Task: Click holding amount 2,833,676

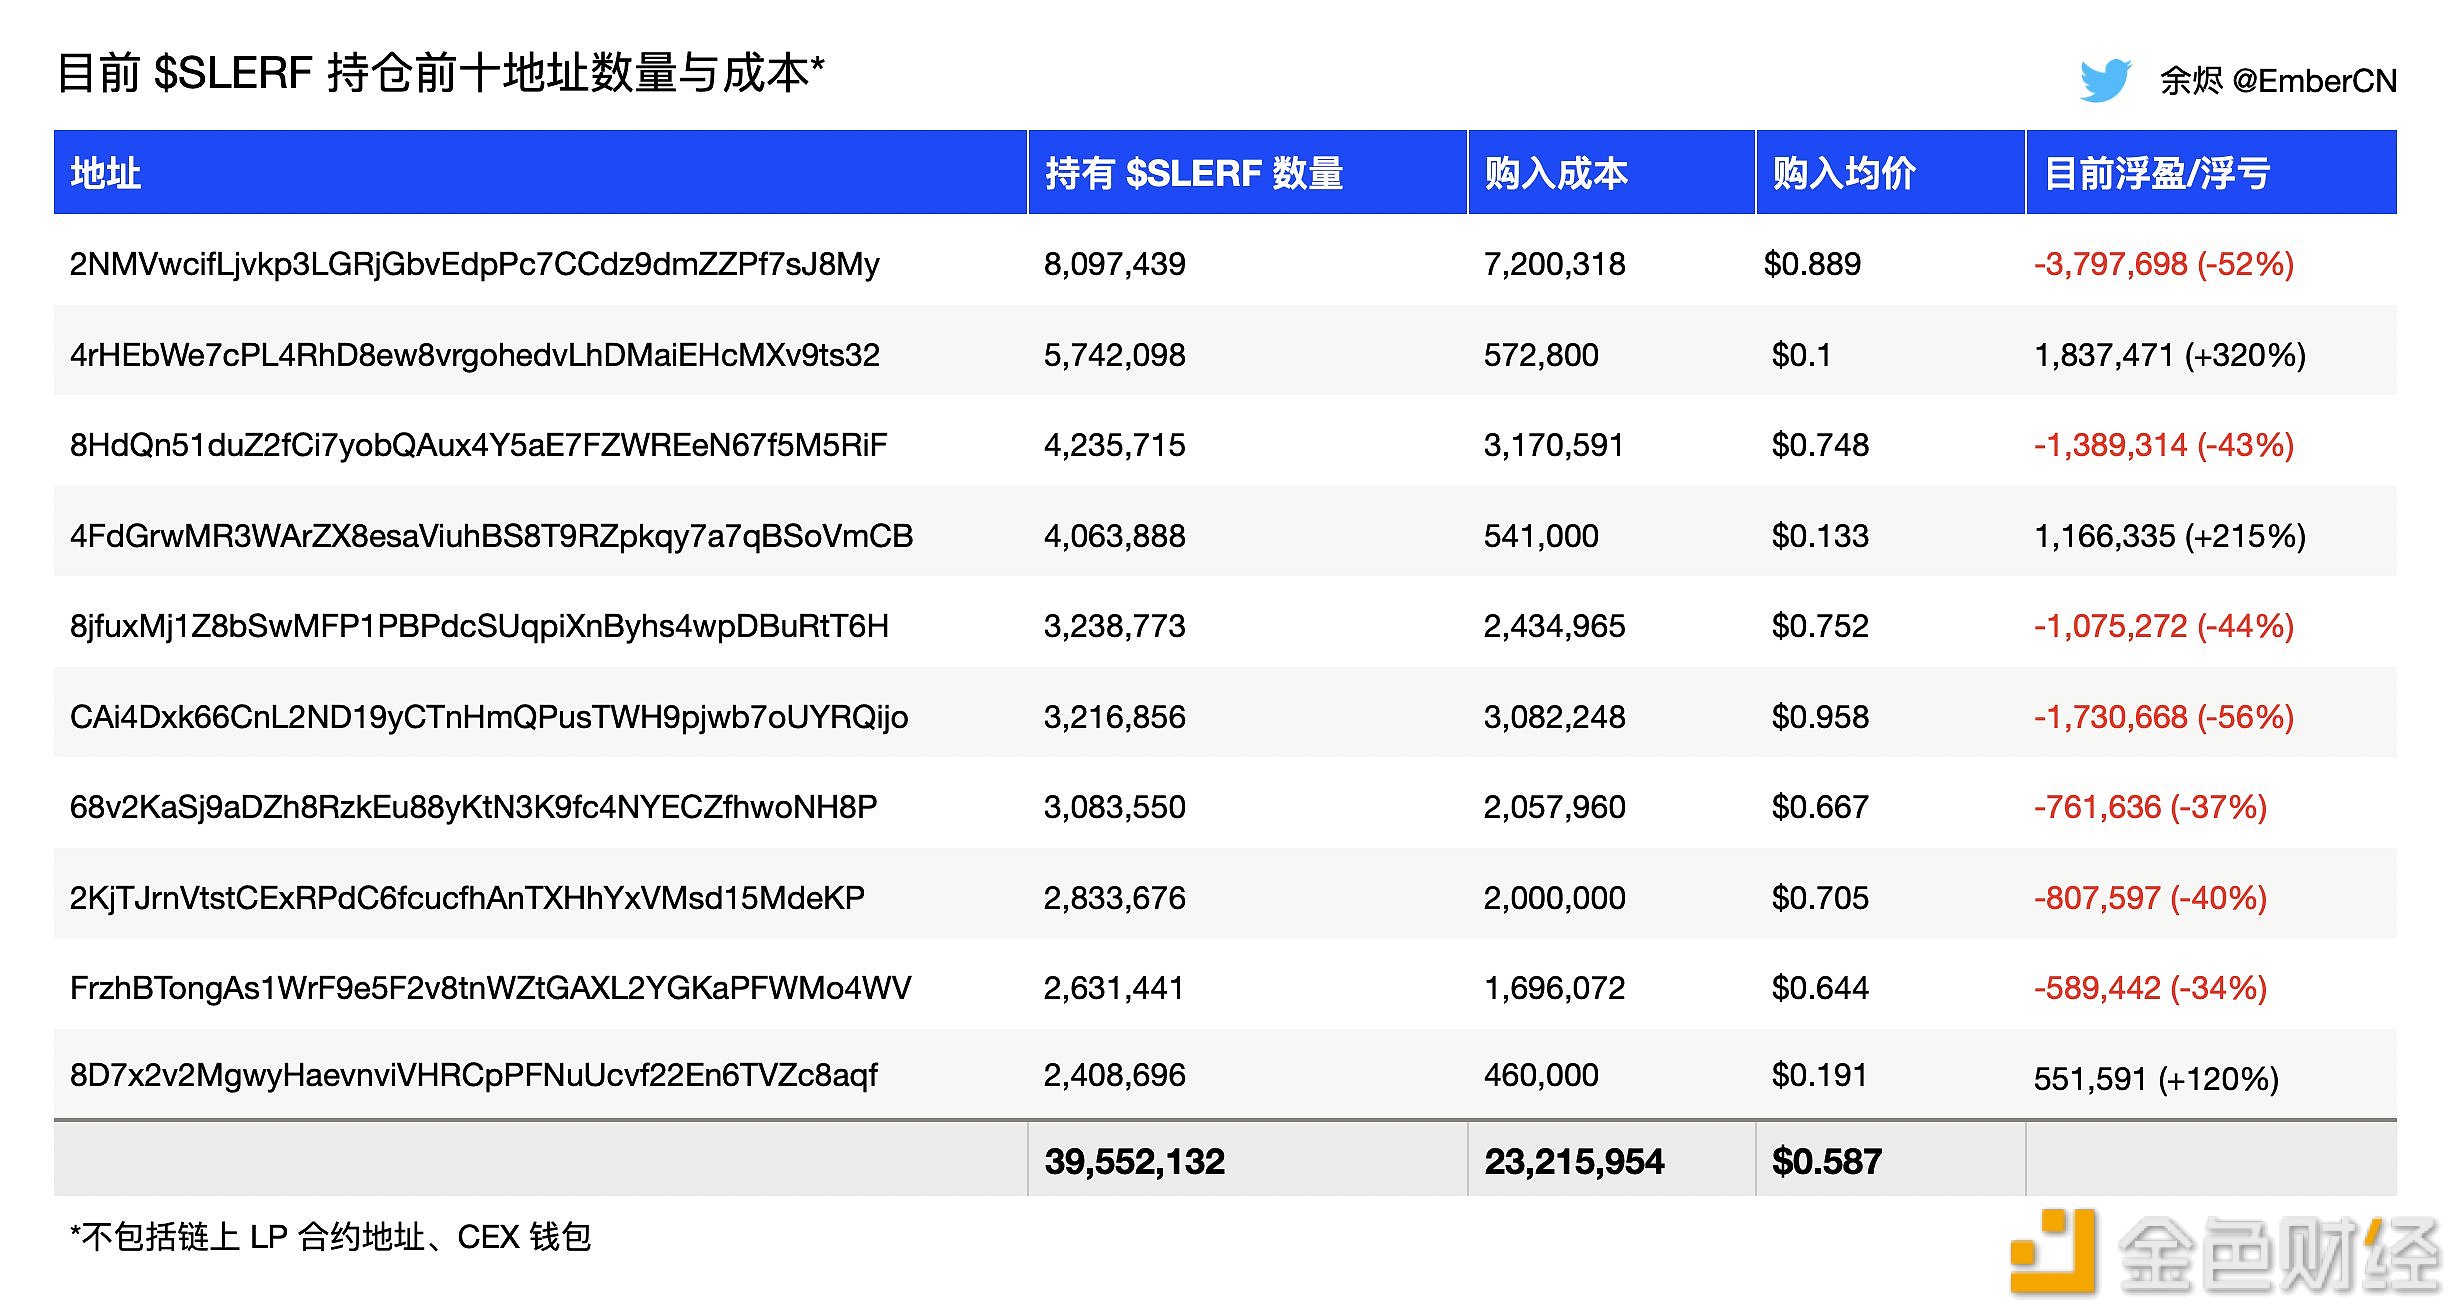Action: coord(1115,898)
